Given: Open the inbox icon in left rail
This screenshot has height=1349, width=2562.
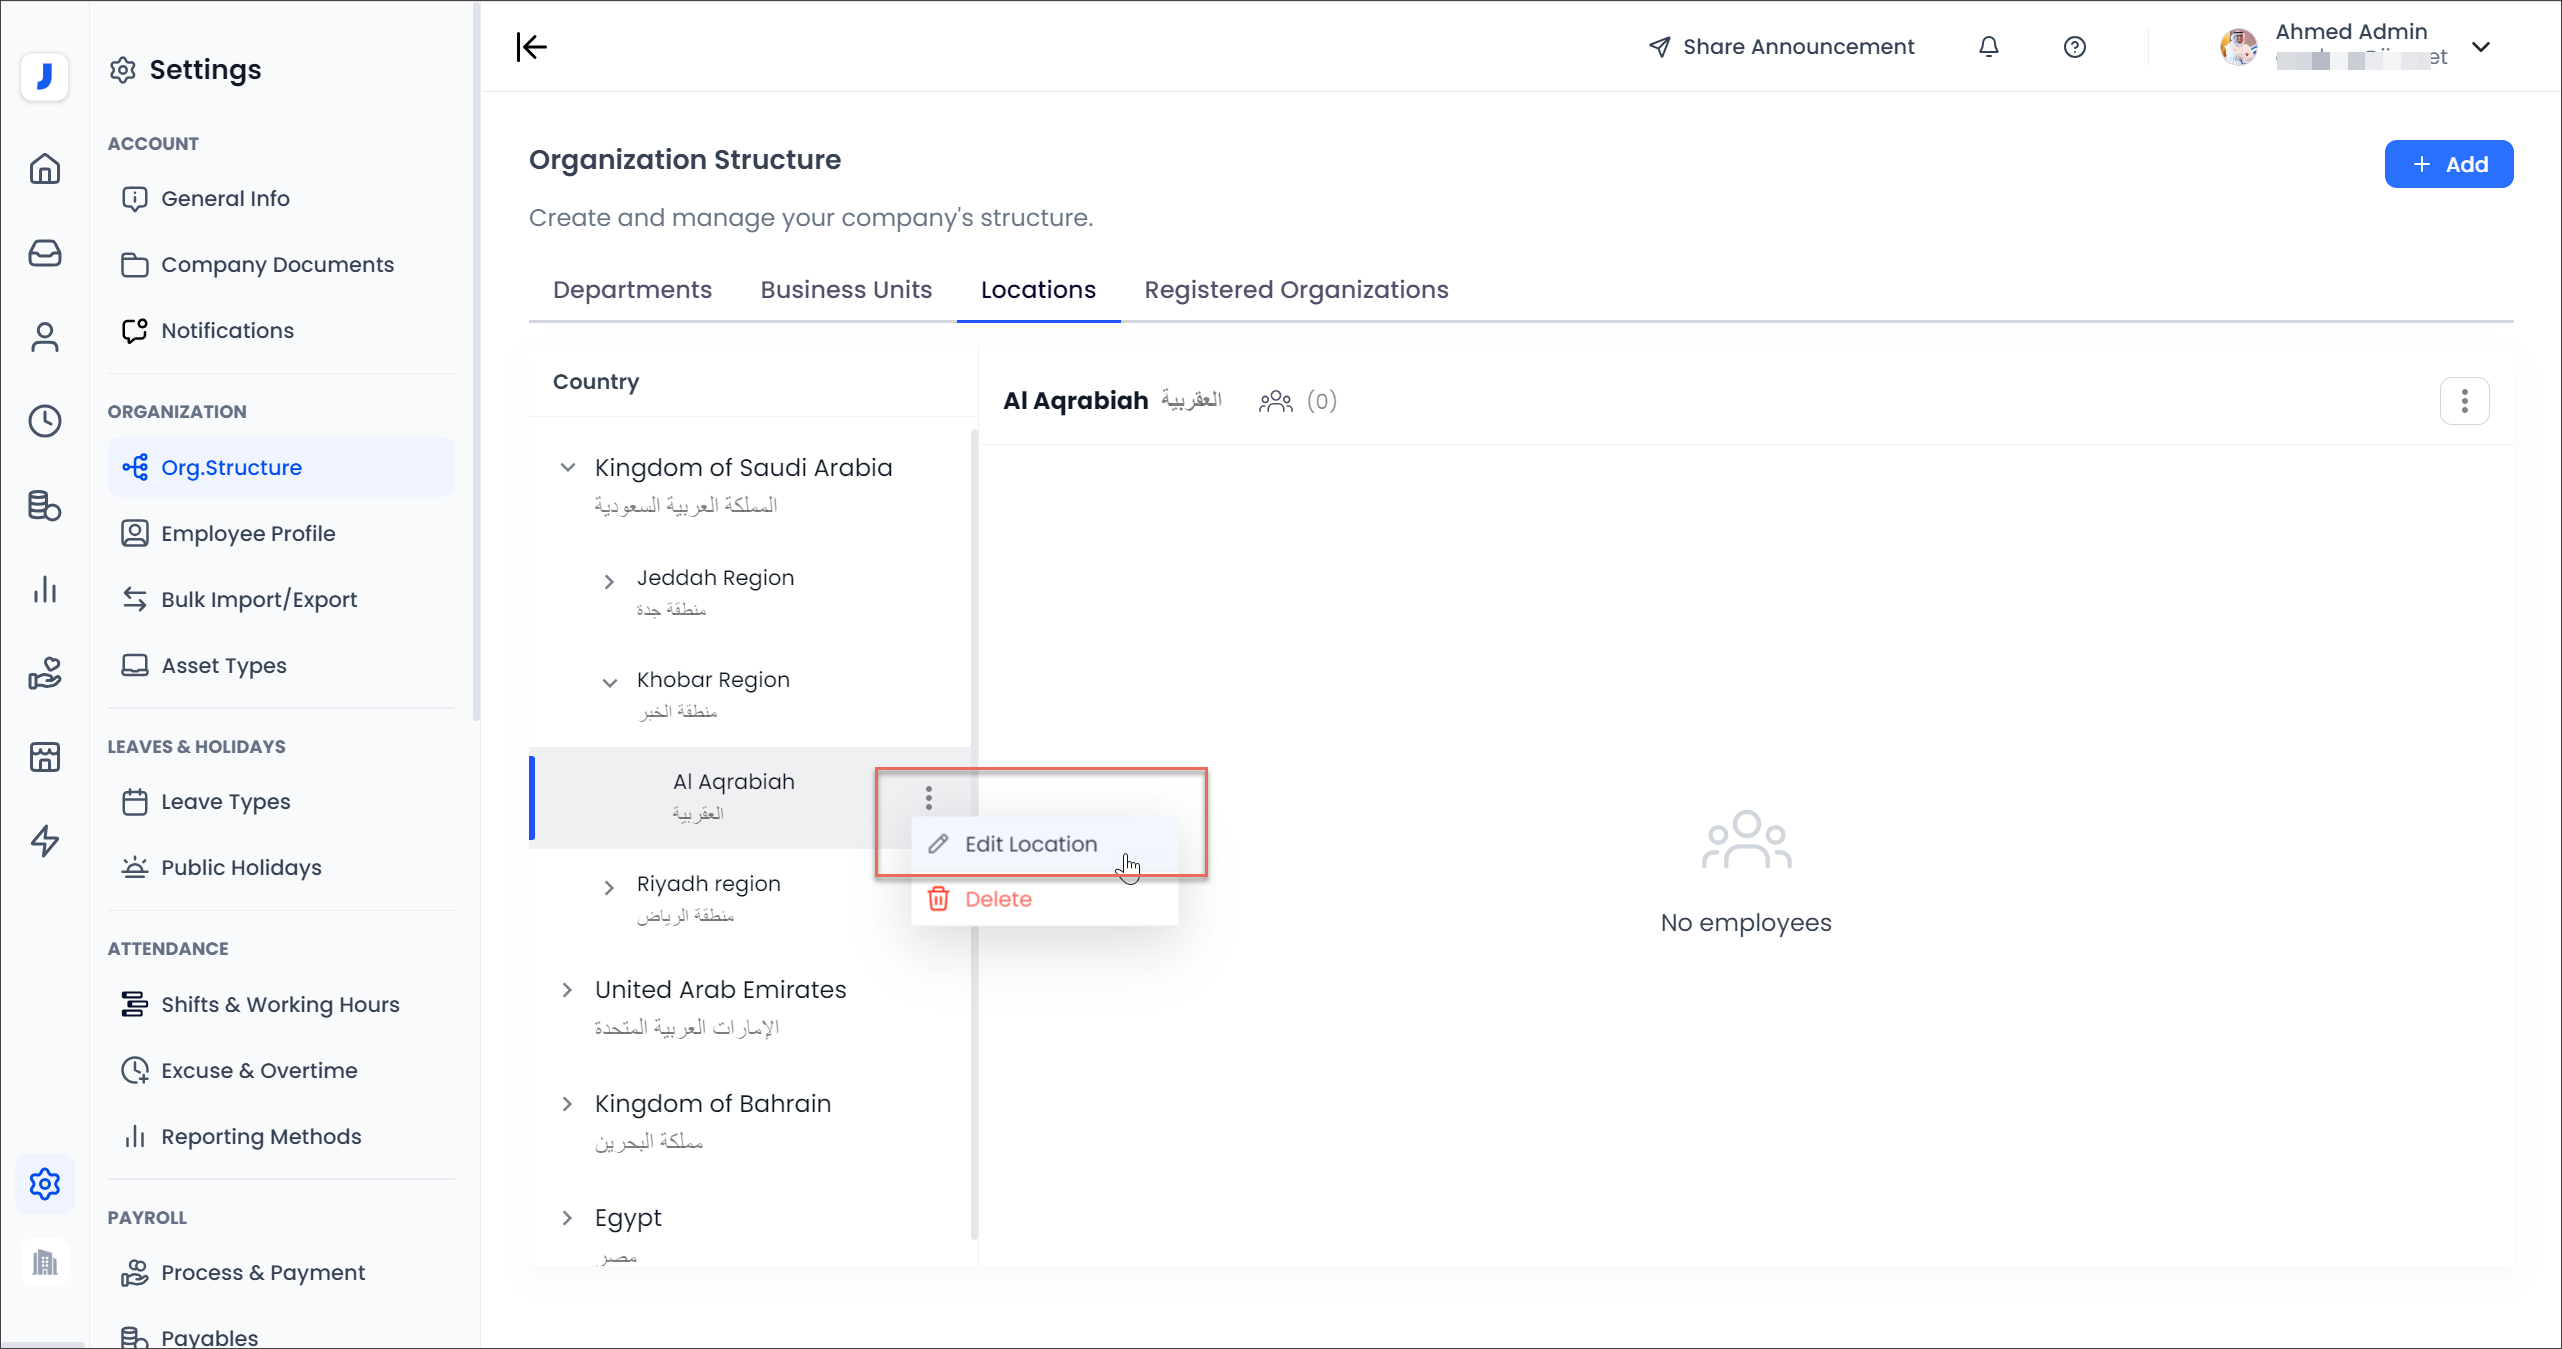Looking at the screenshot, I should 45,253.
